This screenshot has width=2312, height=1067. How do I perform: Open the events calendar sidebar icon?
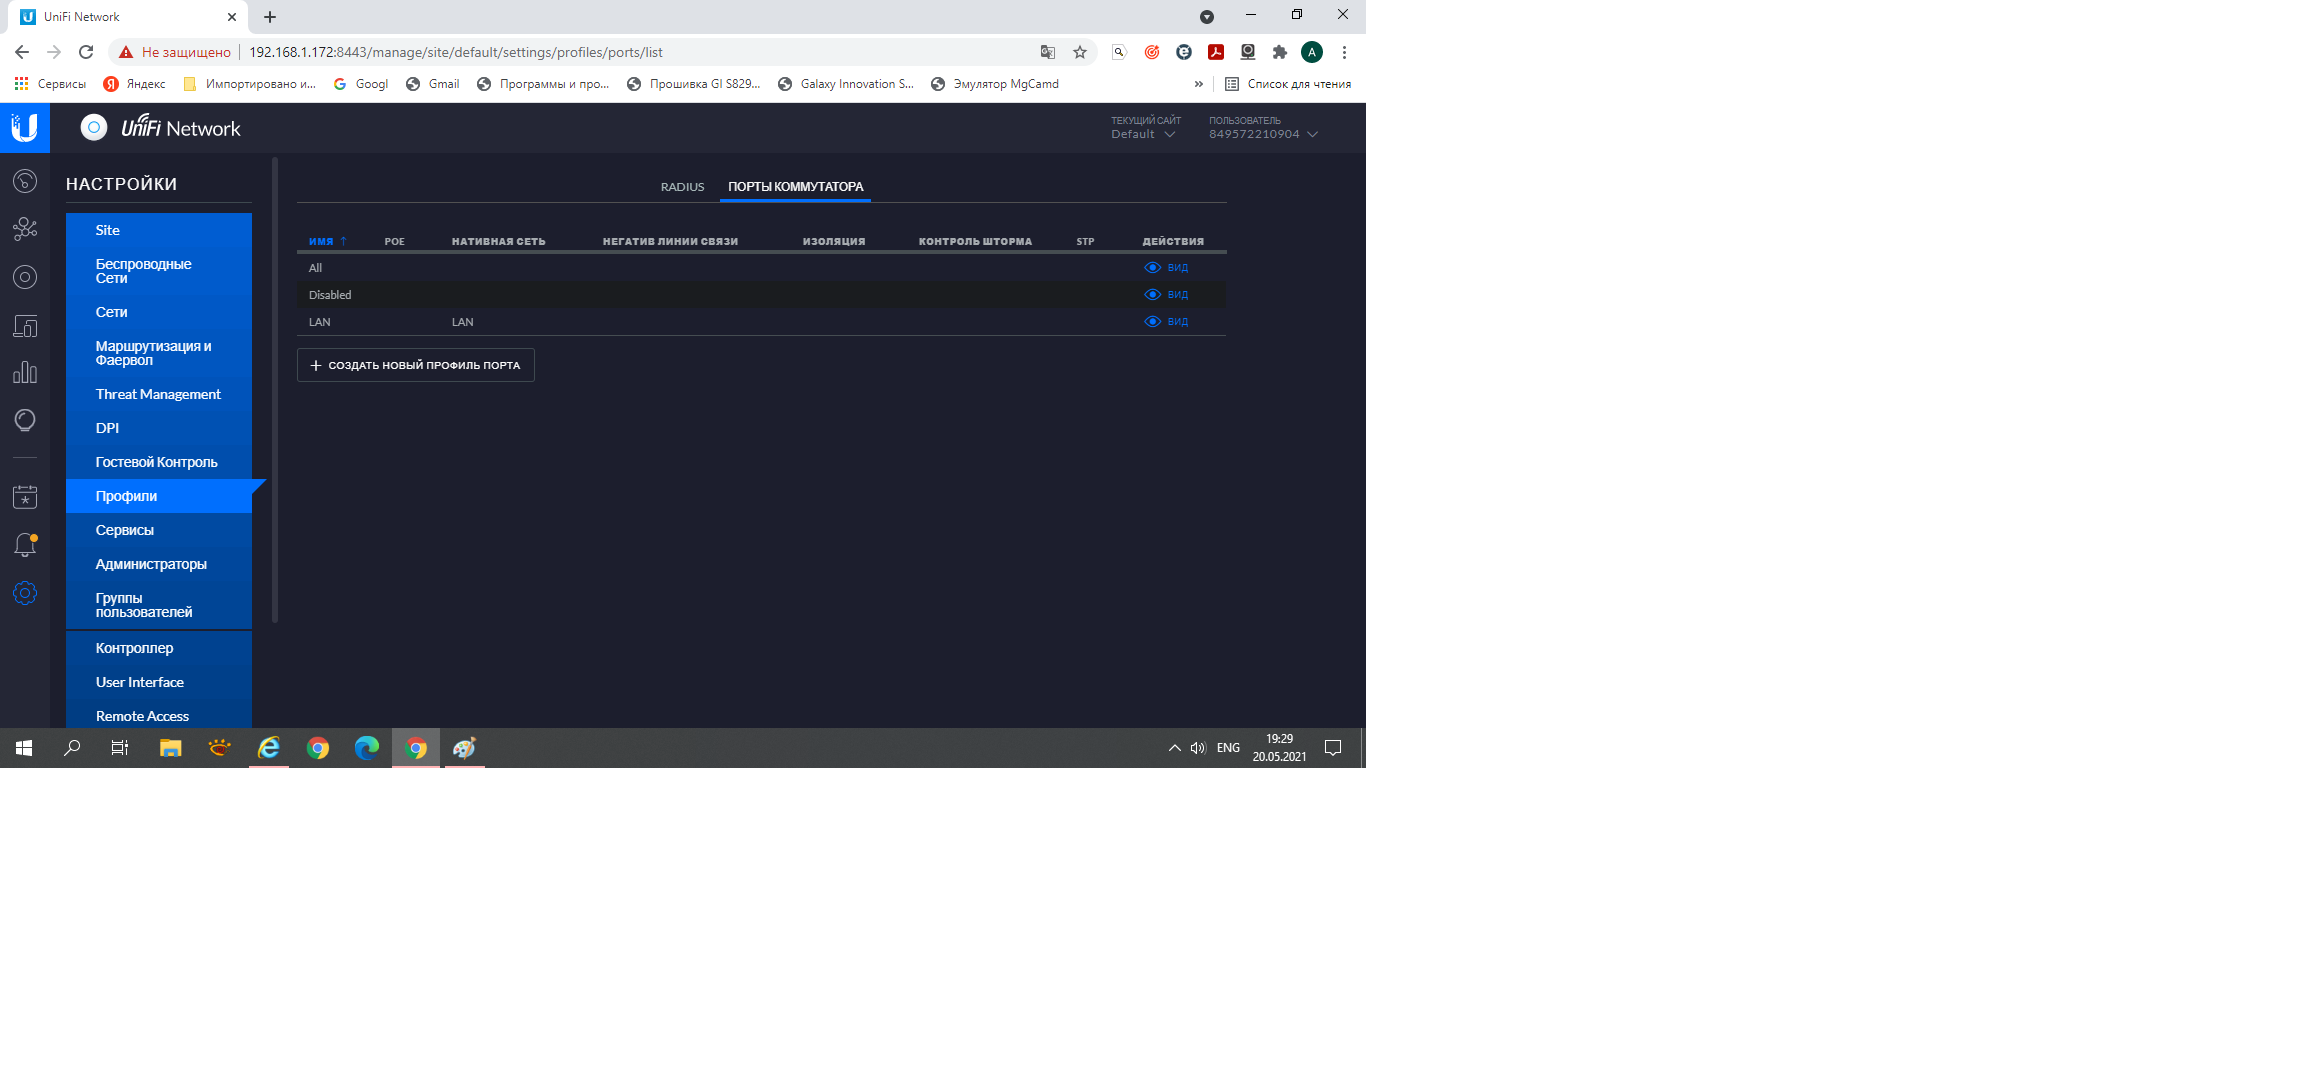[25, 497]
